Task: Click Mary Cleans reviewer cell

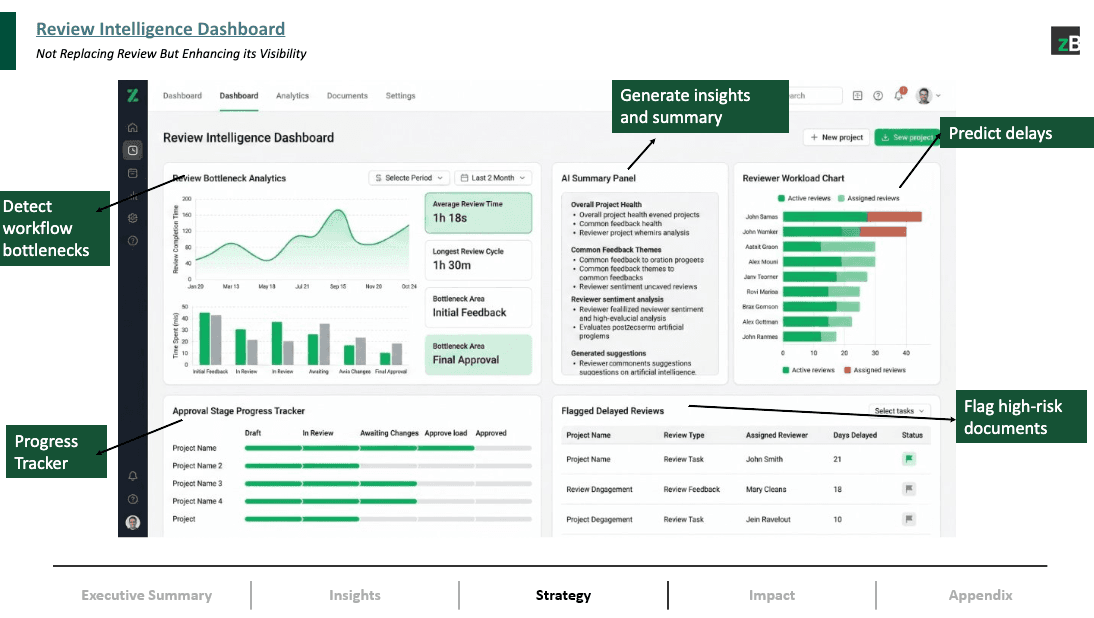Action: pyautogui.click(x=766, y=489)
